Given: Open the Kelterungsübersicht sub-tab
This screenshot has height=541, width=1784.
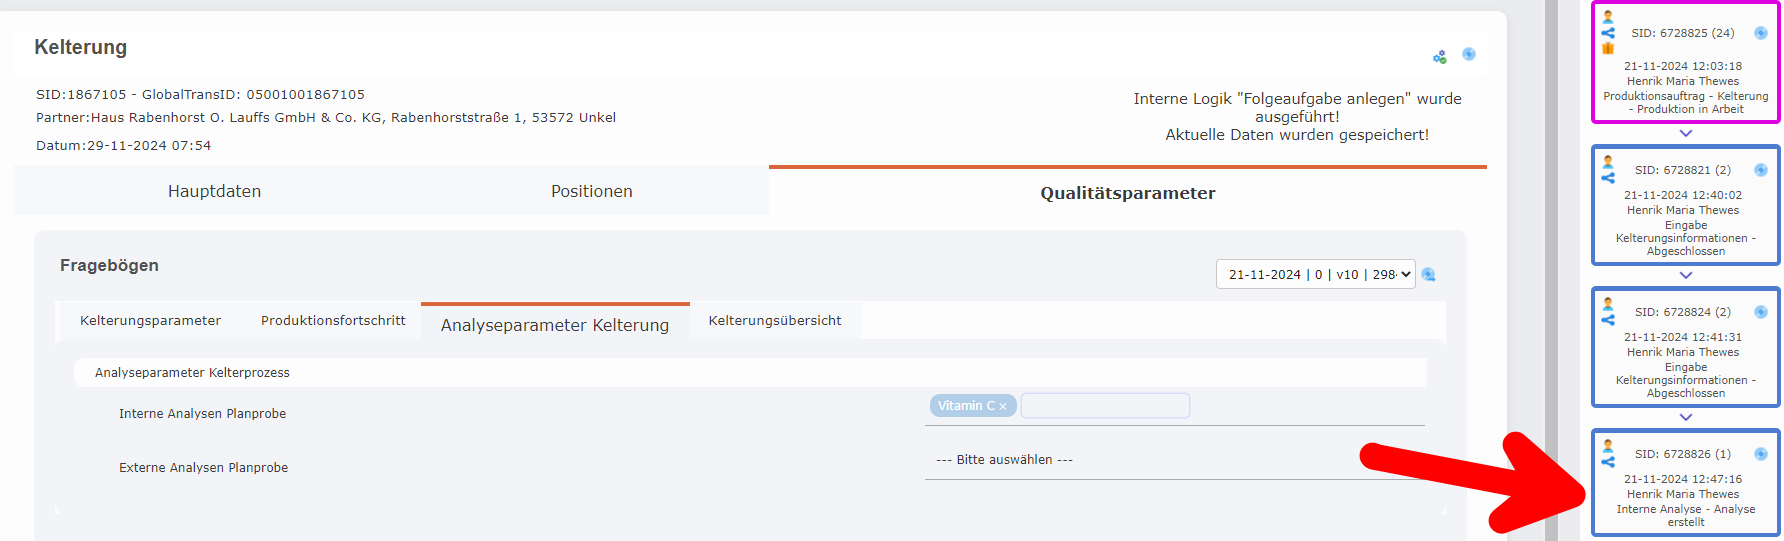Looking at the screenshot, I should click(x=775, y=321).
